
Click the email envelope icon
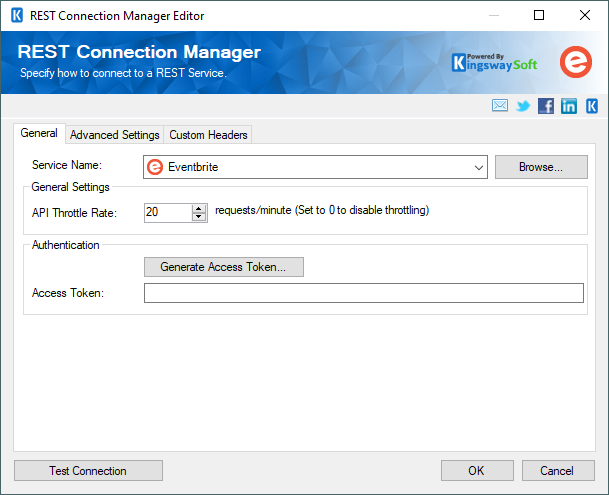click(x=499, y=105)
